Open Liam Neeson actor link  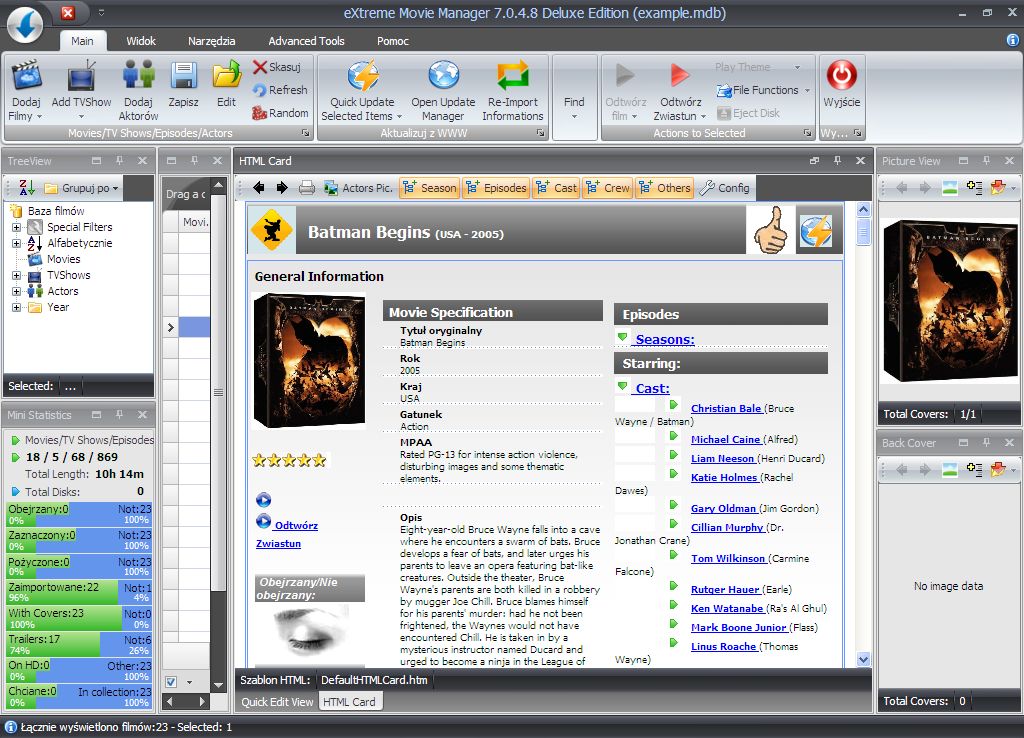pyautogui.click(x=723, y=458)
